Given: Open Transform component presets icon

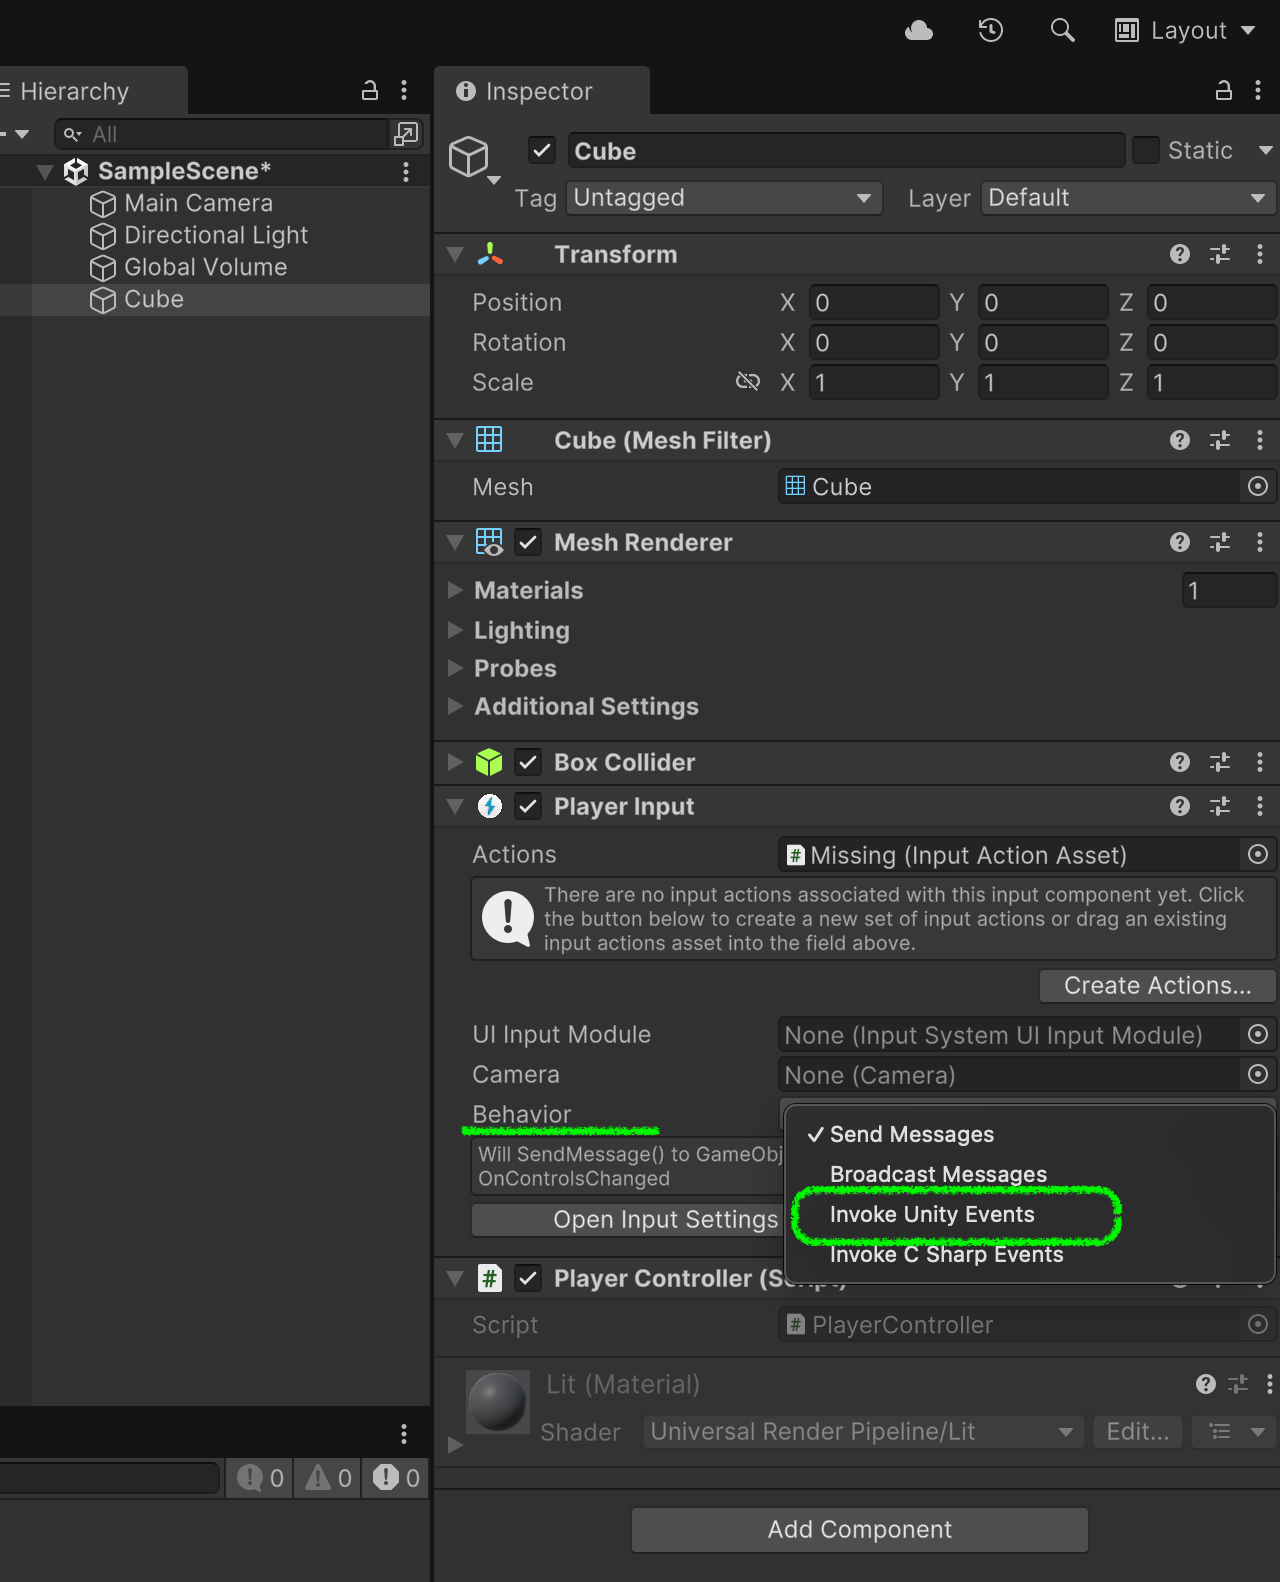Looking at the screenshot, I should [1220, 254].
